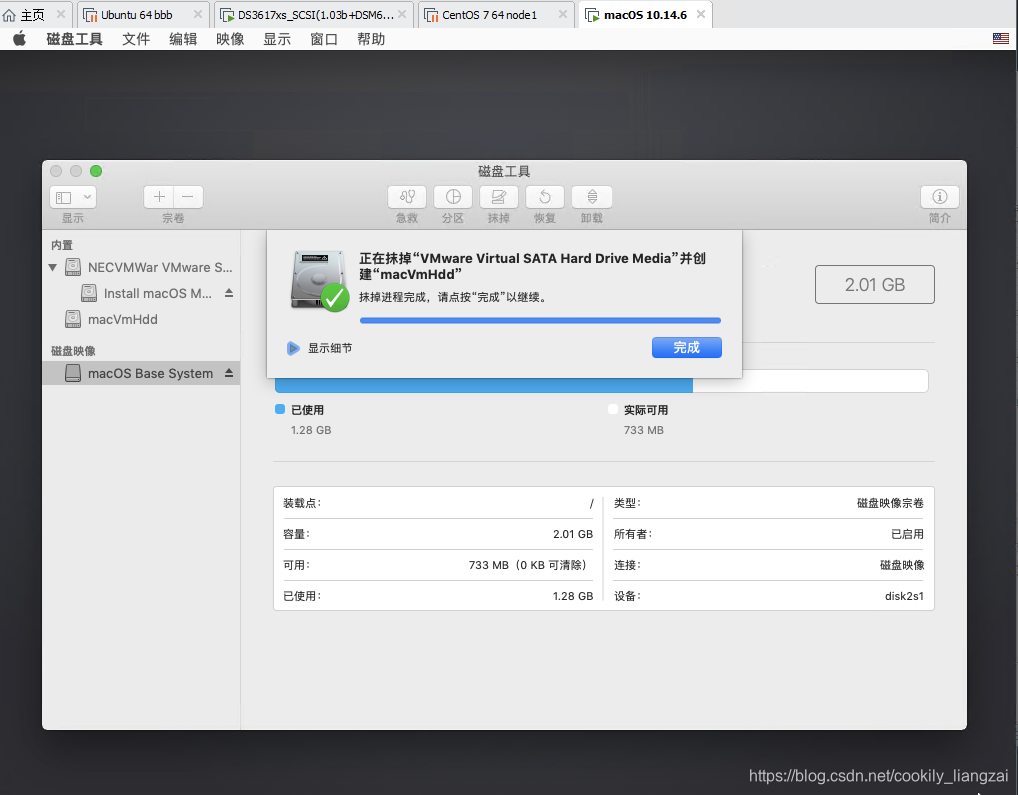The width and height of the screenshot is (1018, 795).
Task: Open the 映像 menu
Action: tap(230, 39)
